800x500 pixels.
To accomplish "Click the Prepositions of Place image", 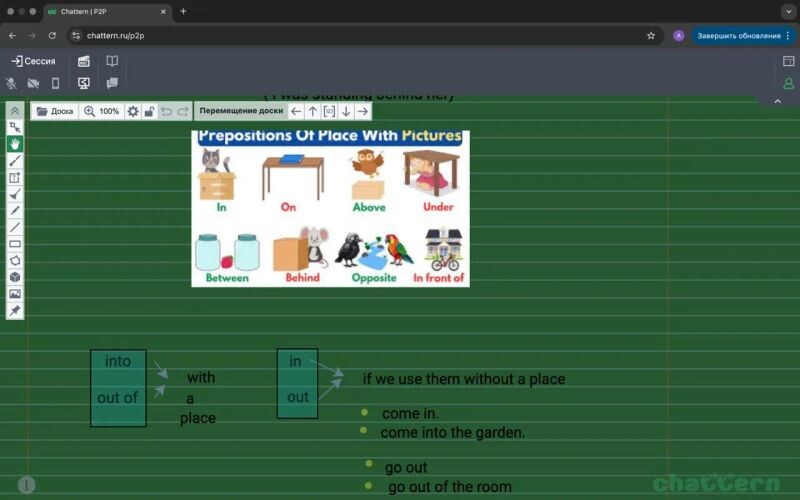I will [x=330, y=208].
